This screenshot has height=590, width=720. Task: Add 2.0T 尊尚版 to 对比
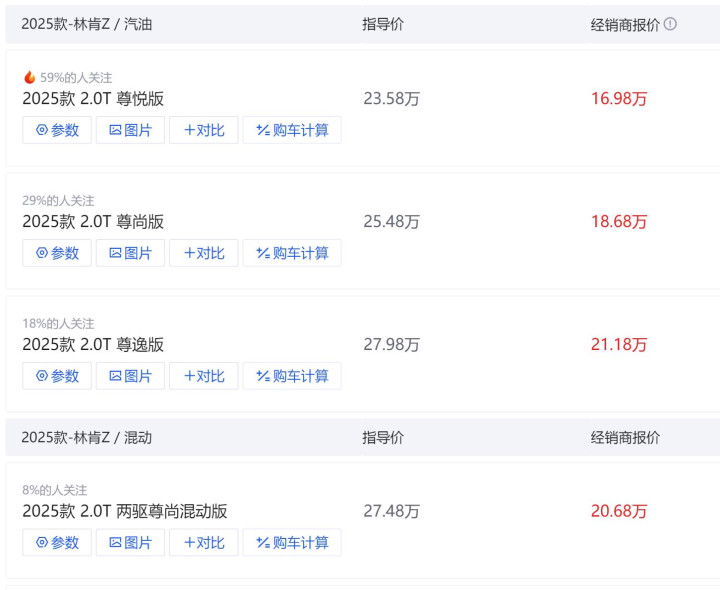click(204, 253)
